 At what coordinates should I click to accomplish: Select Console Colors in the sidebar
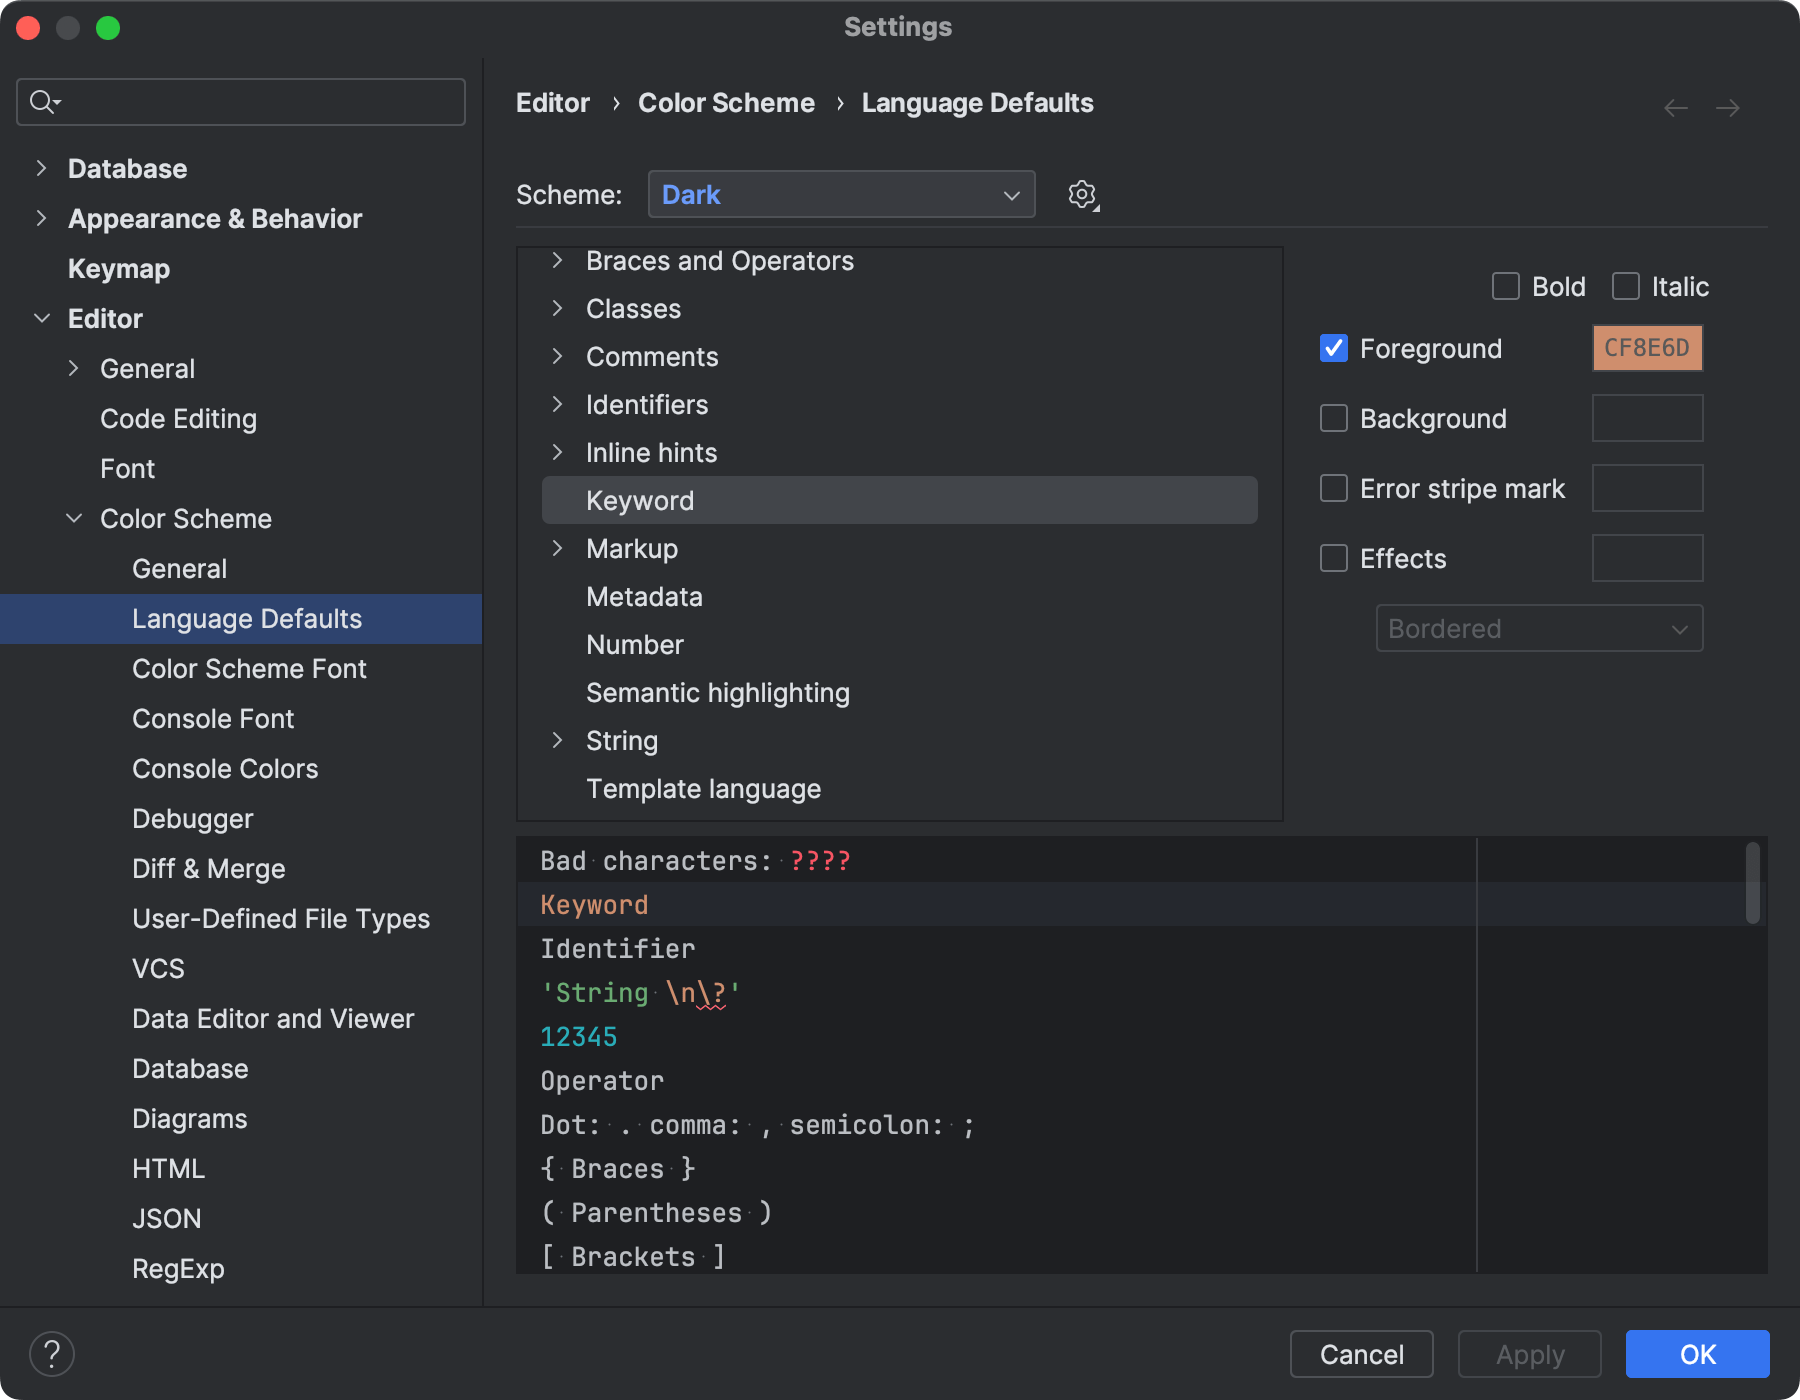(x=224, y=768)
